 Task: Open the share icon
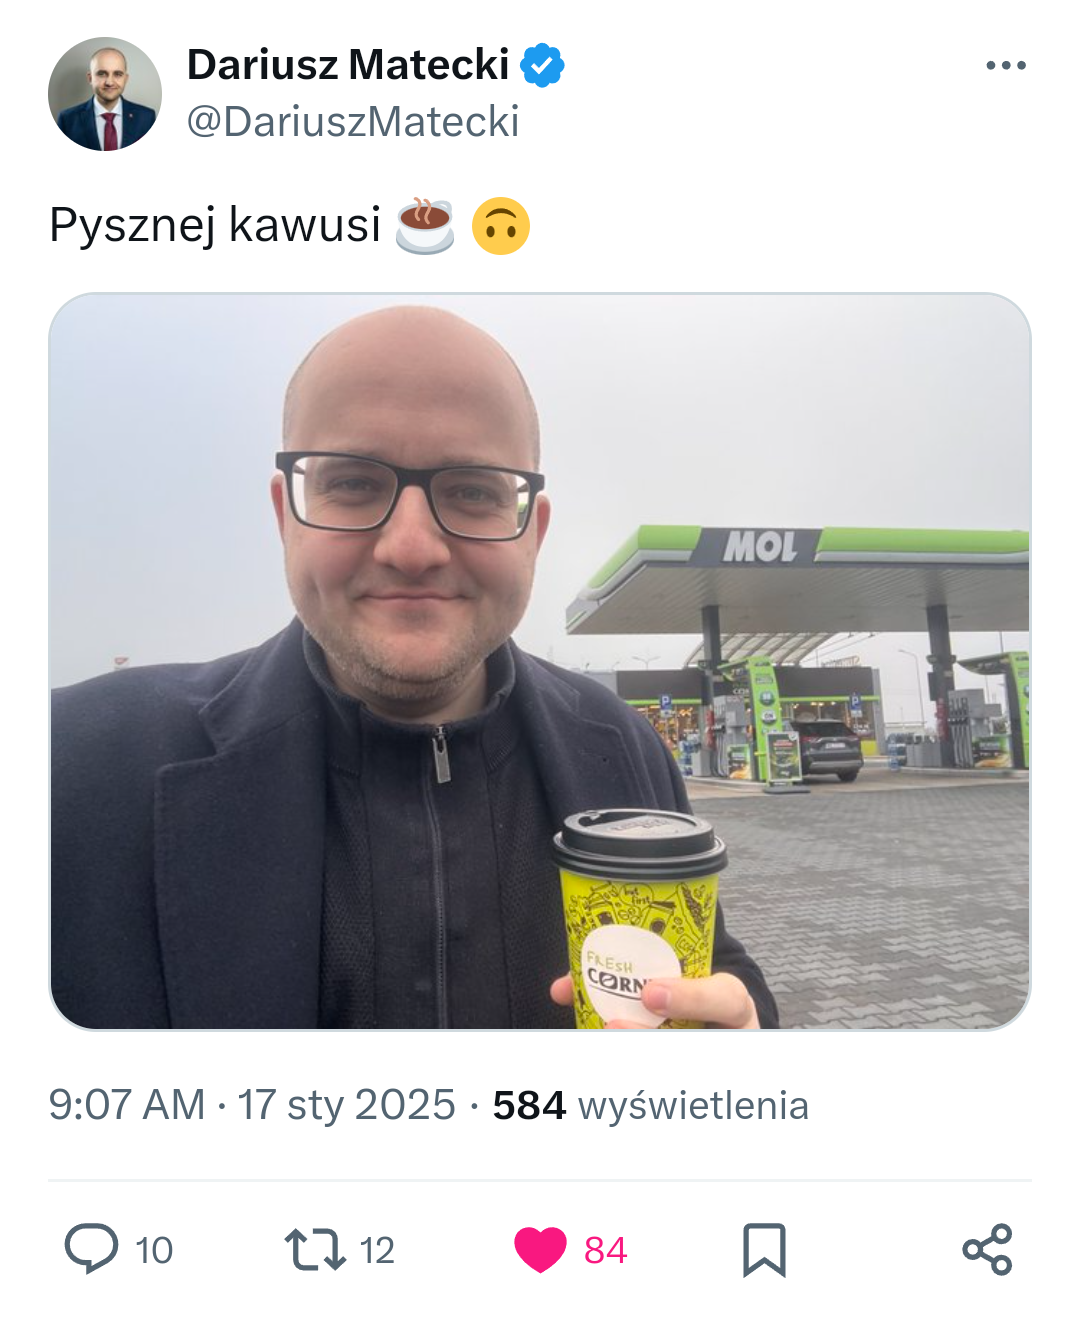[x=988, y=1250]
